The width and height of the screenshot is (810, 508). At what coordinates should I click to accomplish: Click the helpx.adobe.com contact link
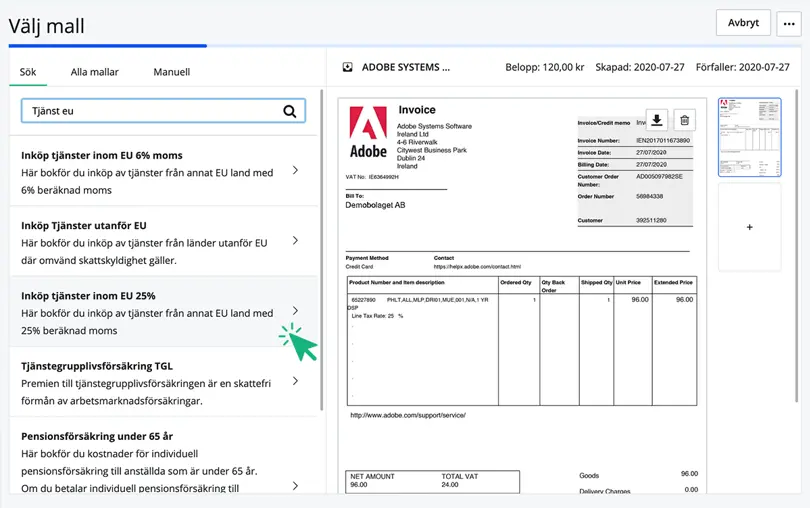coord(477,267)
